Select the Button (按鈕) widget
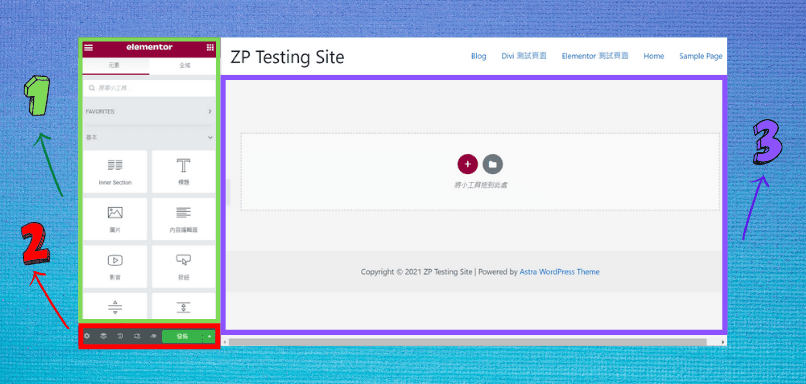Image resolution: width=806 pixels, height=384 pixels. tap(184, 266)
